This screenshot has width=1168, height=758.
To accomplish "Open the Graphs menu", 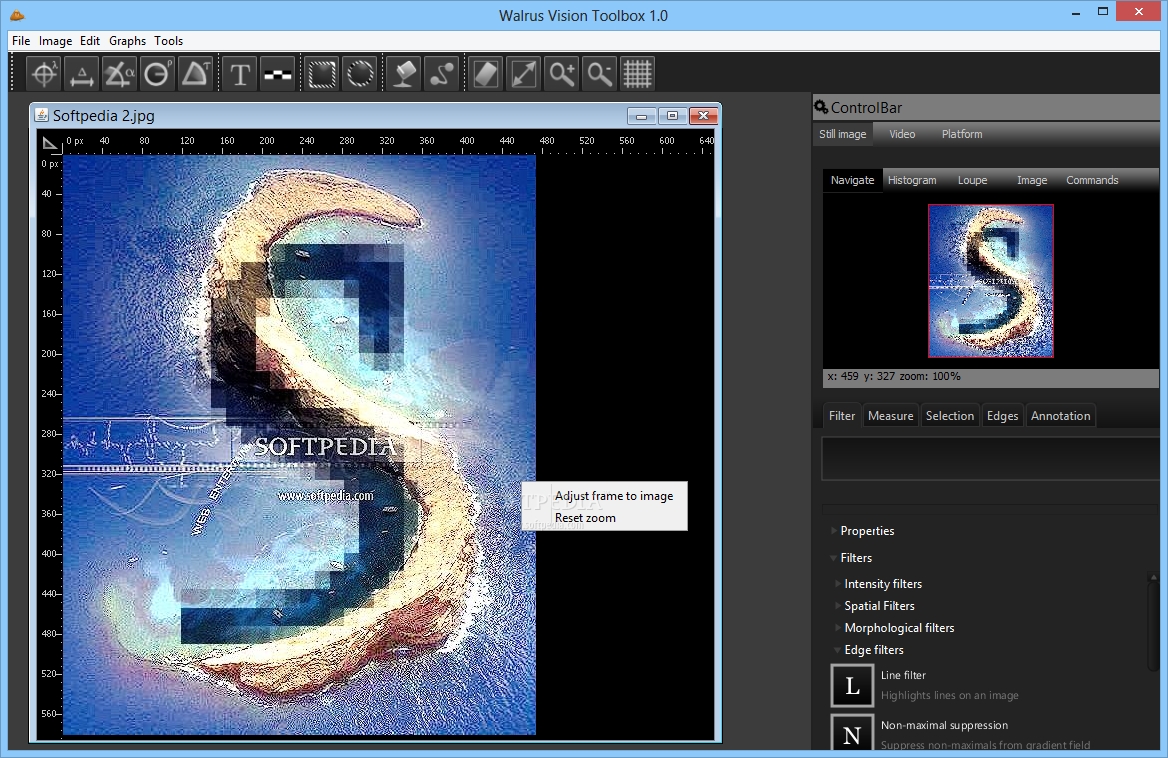I will point(127,41).
